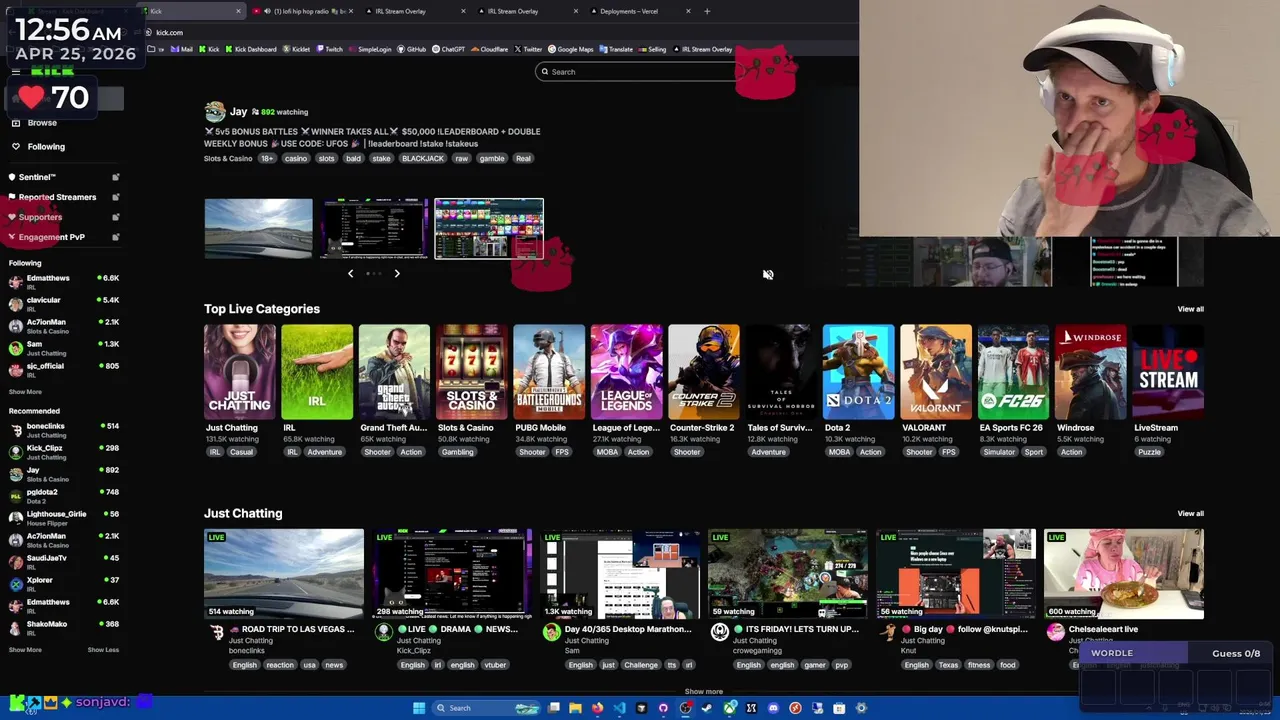Image resolution: width=1280 pixels, height=720 pixels.
Task: Unmute the featured stream player
Action: [x=768, y=274]
